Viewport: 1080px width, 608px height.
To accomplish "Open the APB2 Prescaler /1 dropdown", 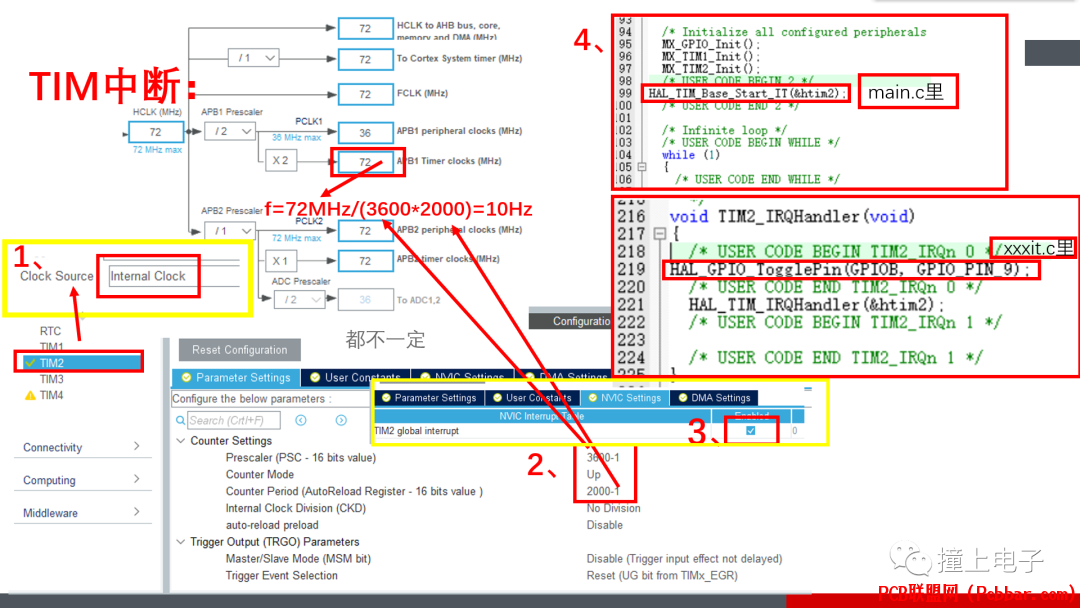I will click(230, 231).
